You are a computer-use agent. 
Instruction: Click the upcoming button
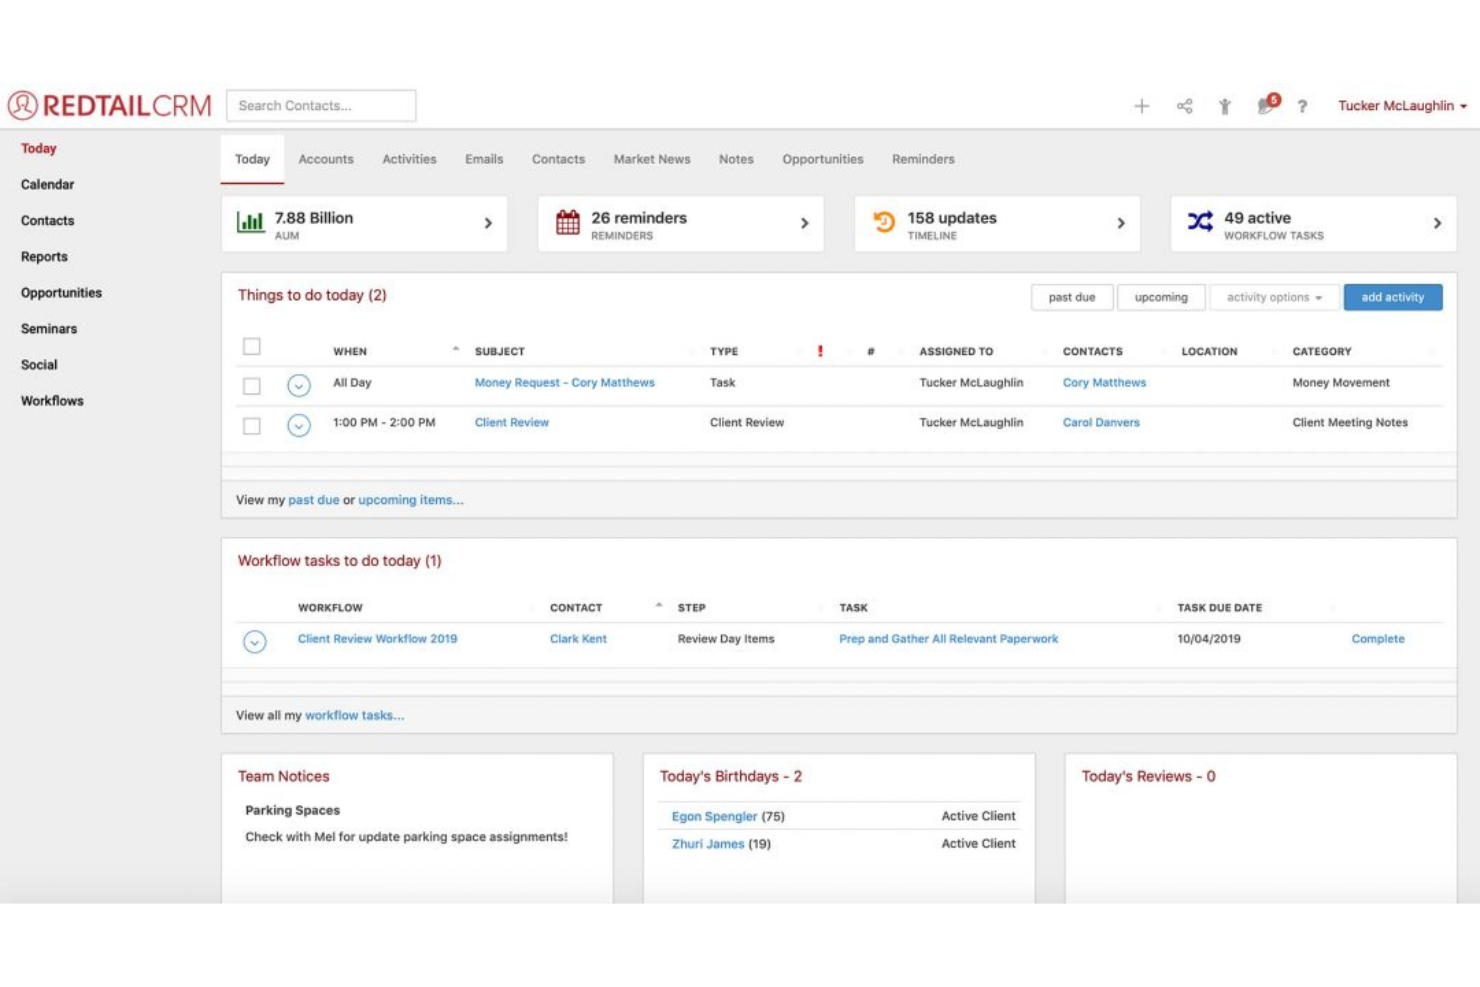tap(1161, 297)
